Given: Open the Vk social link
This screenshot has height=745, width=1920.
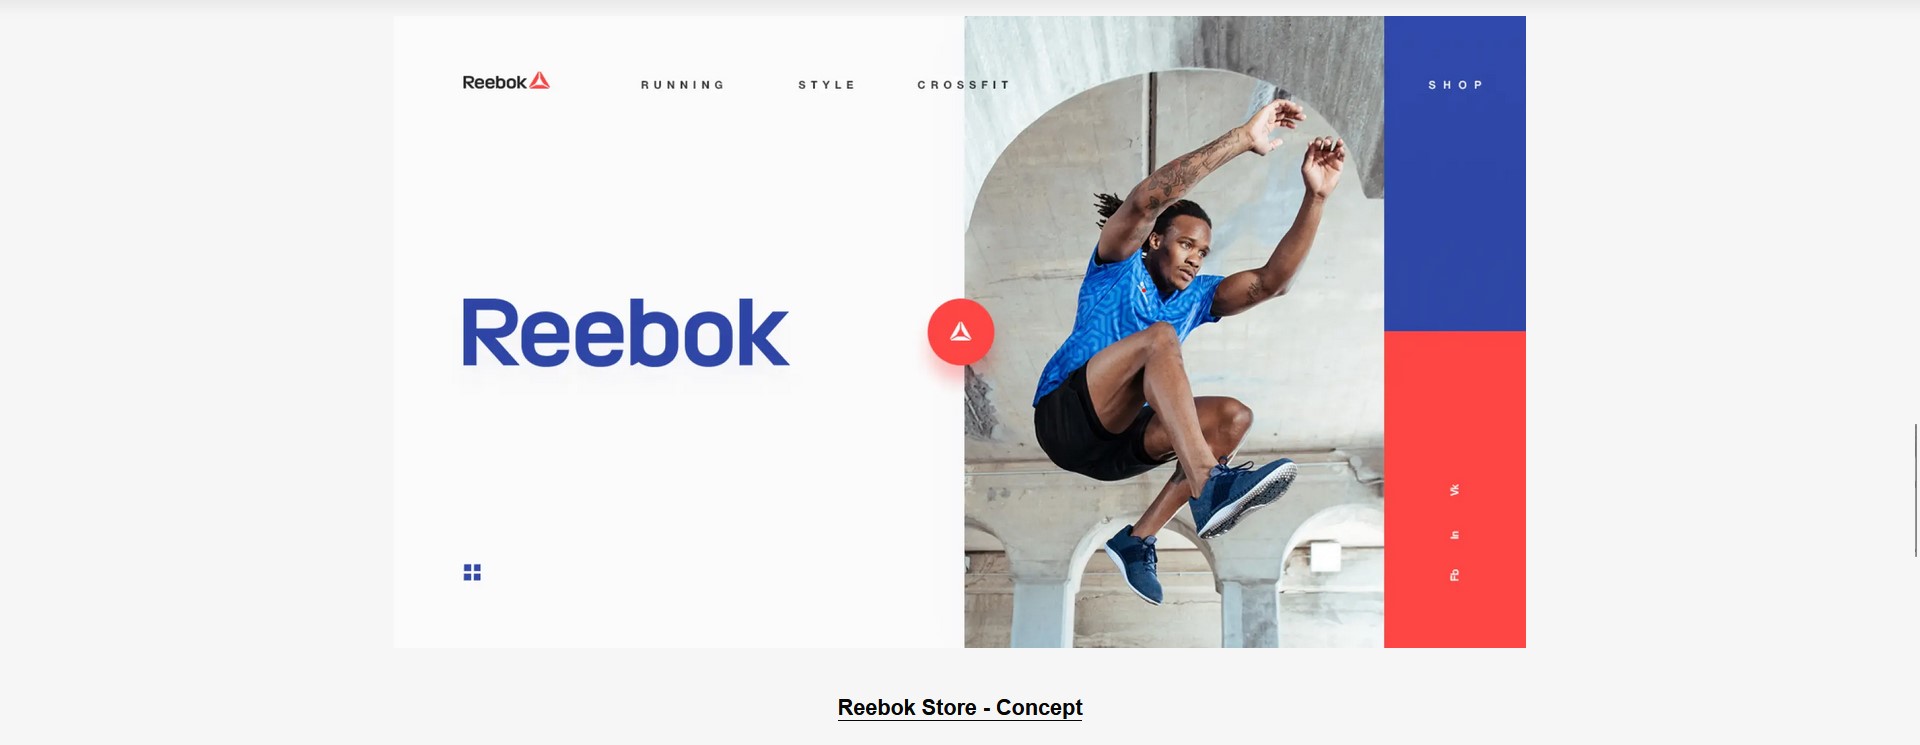Looking at the screenshot, I should pos(1454,490).
